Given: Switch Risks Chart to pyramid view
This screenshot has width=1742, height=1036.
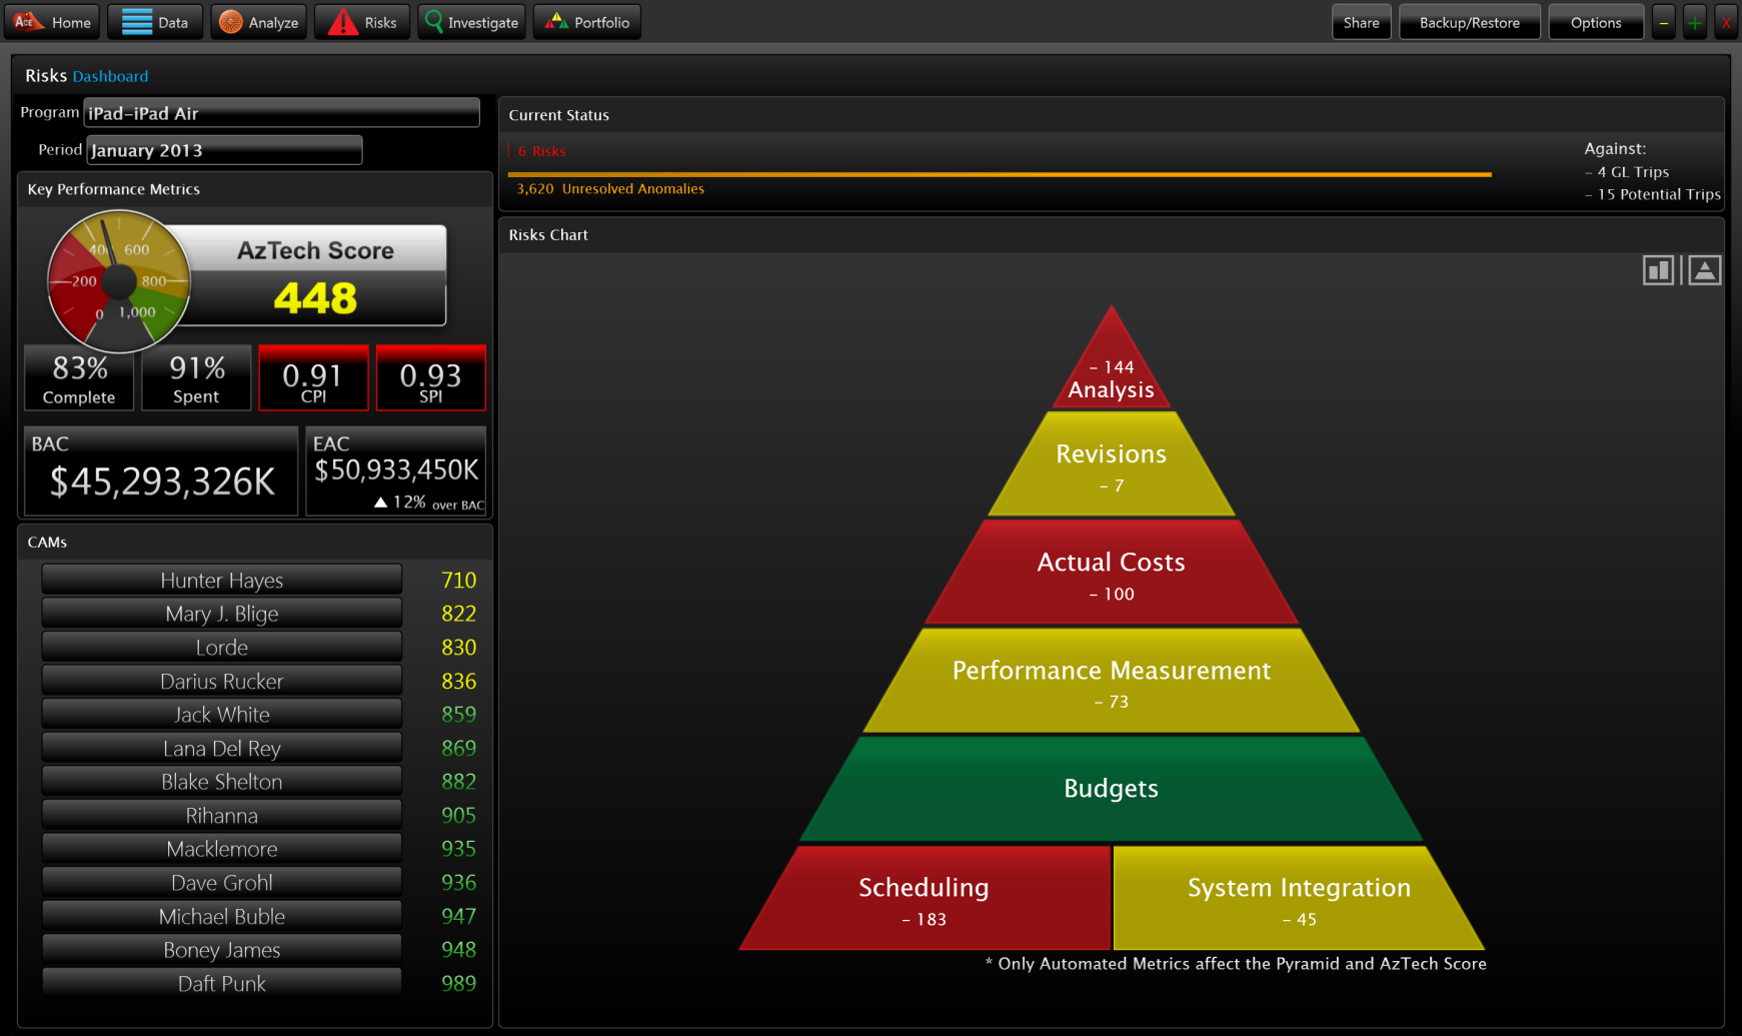Looking at the screenshot, I should click(1705, 270).
